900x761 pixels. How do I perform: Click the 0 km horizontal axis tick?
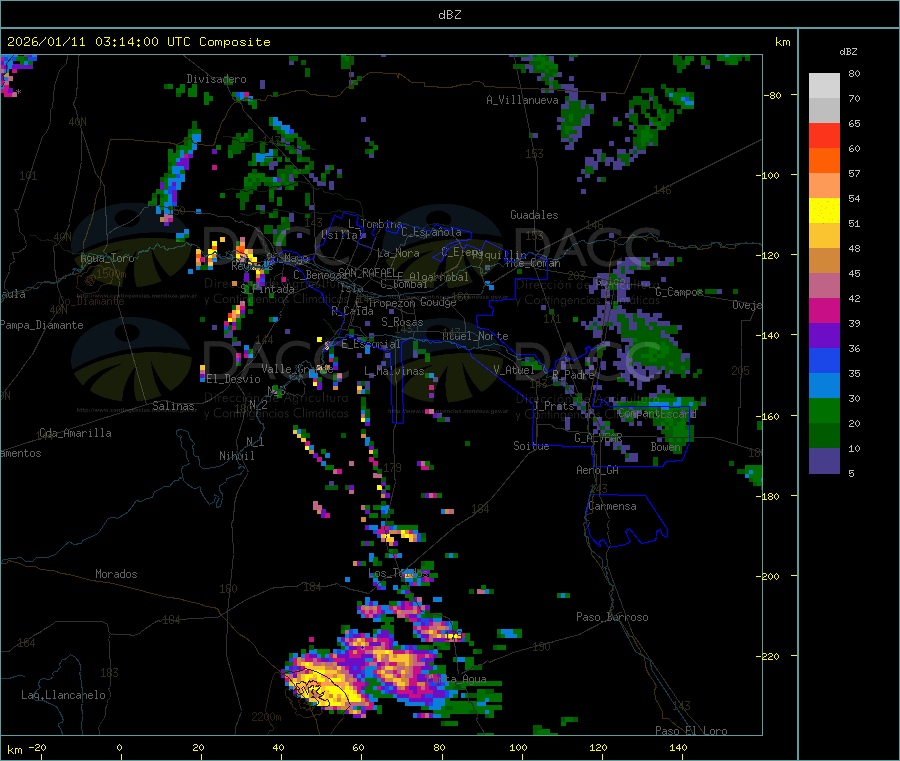[x=119, y=747]
